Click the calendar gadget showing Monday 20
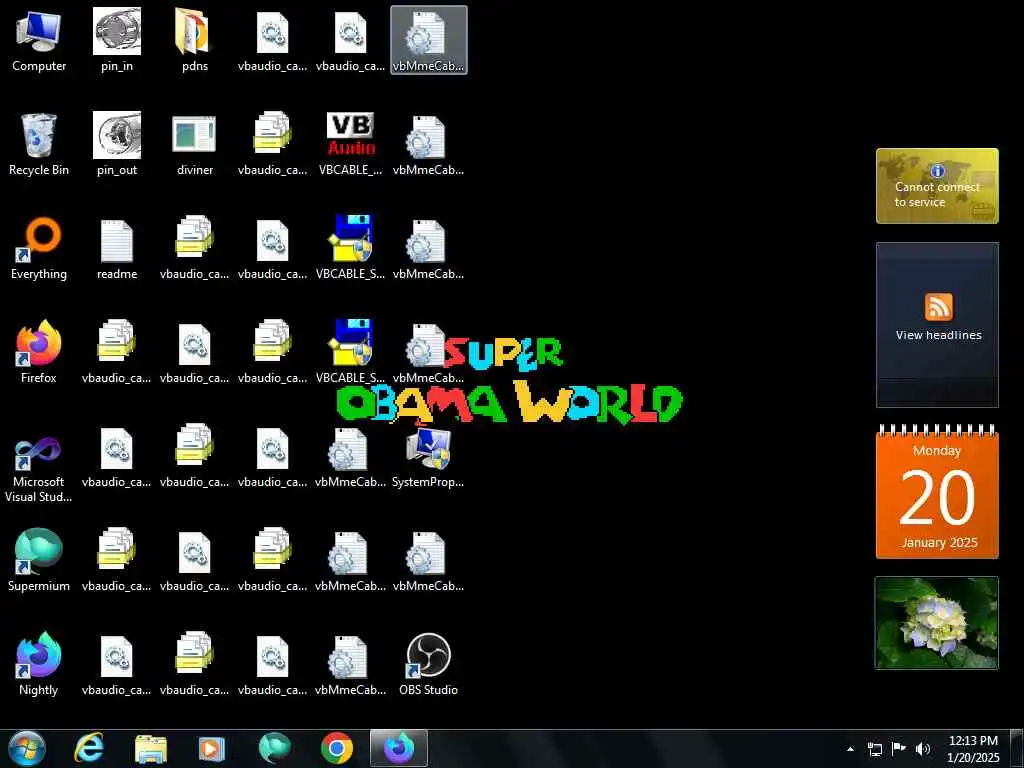1024x768 pixels. (x=937, y=491)
